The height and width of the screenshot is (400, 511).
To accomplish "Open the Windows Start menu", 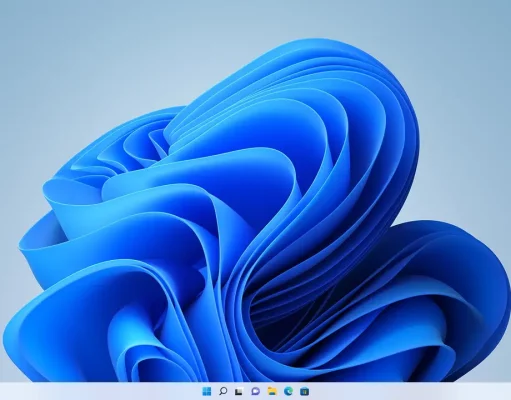I will pyautogui.click(x=207, y=391).
